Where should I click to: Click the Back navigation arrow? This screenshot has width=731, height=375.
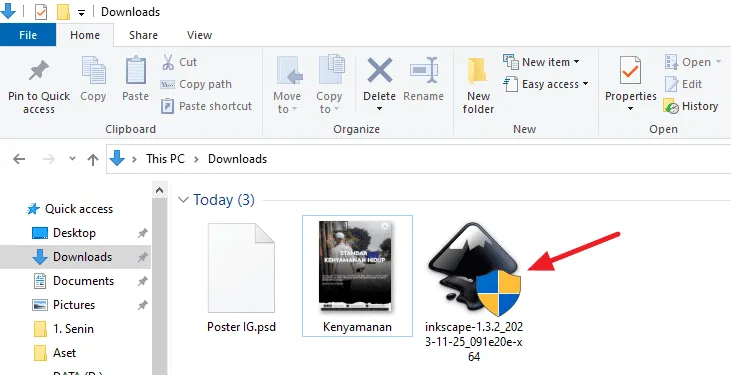19,160
